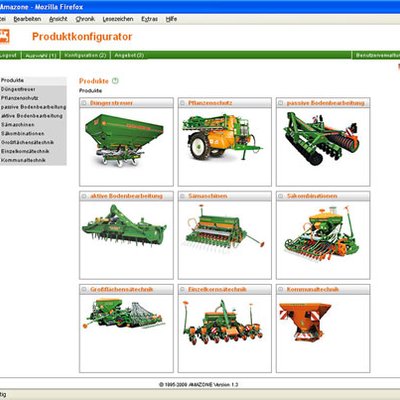Switch to the Angebot (3) tab

129,55
